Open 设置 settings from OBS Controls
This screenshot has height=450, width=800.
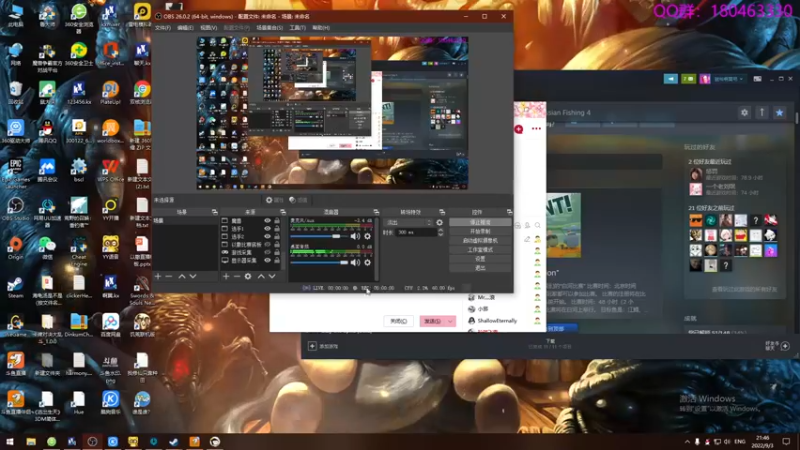(480, 259)
